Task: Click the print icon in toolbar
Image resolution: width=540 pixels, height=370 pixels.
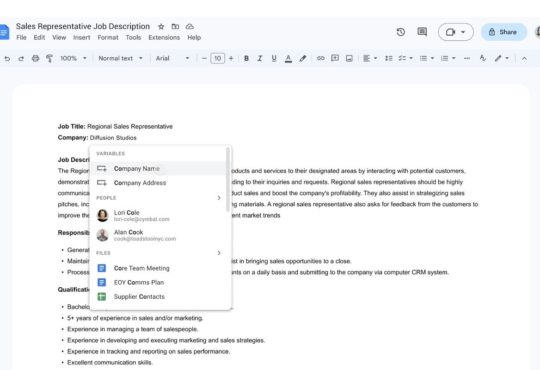Action: pyautogui.click(x=35, y=58)
